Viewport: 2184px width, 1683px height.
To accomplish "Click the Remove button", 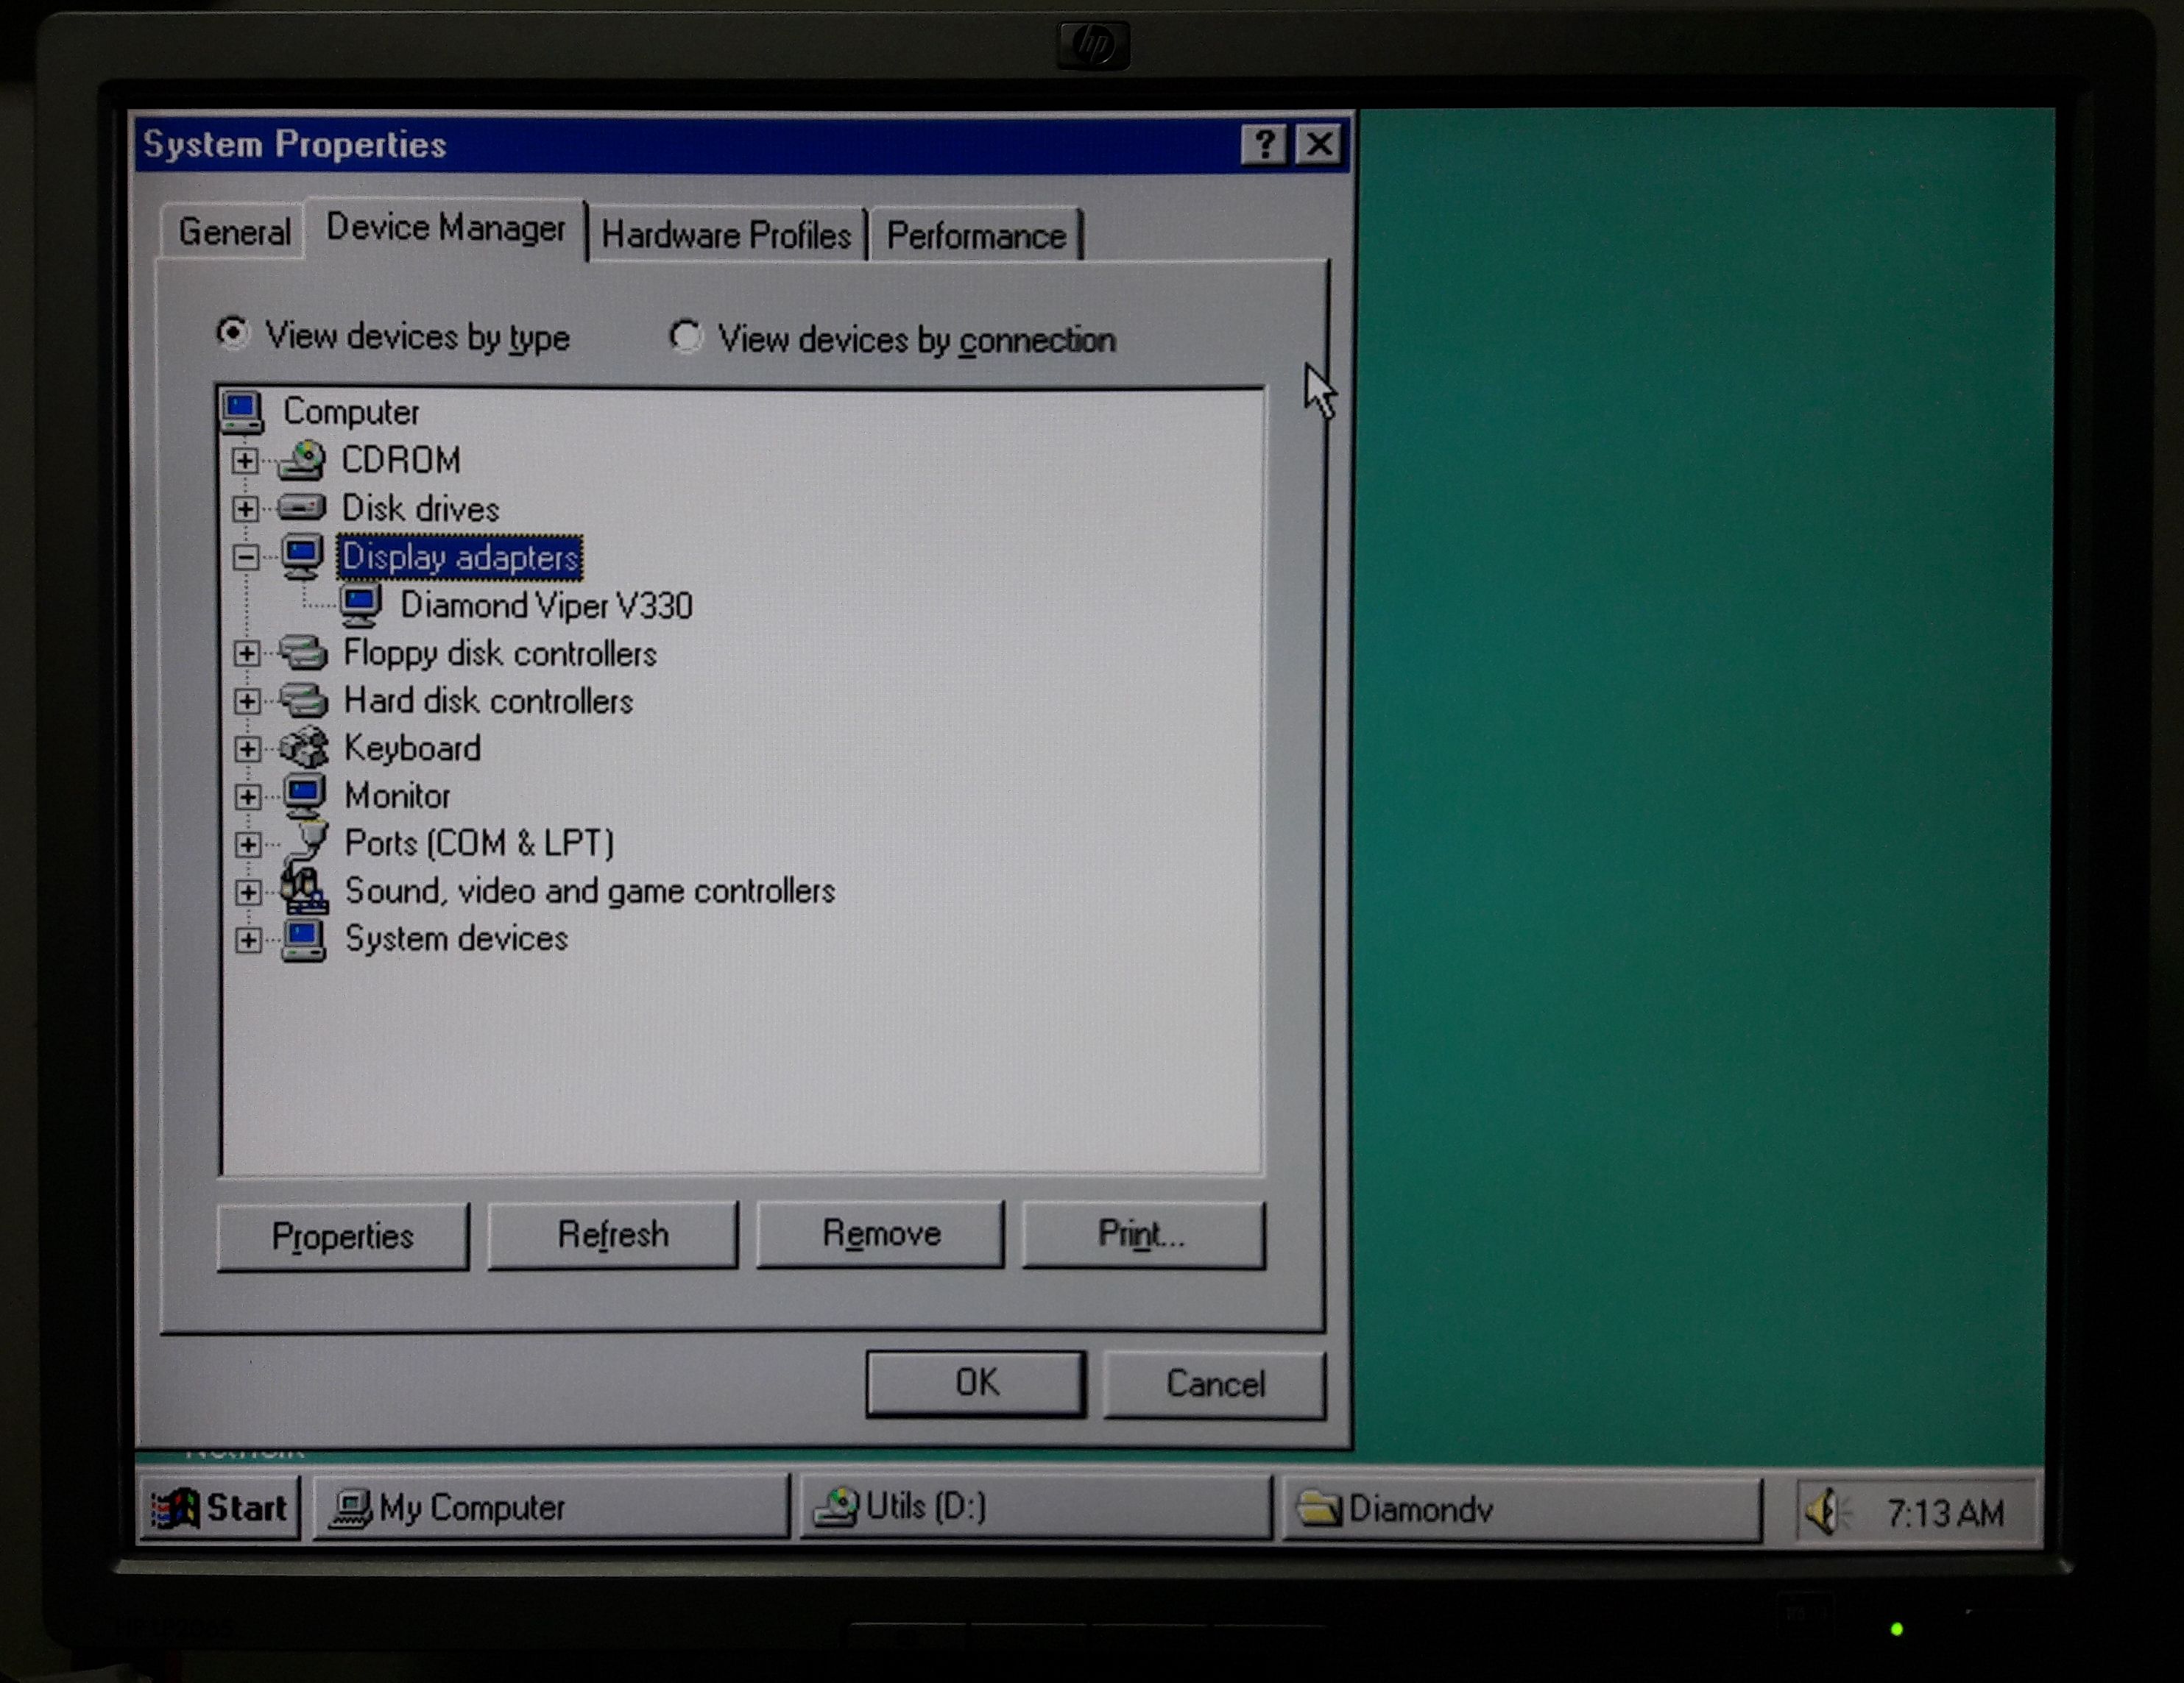I will [880, 1234].
